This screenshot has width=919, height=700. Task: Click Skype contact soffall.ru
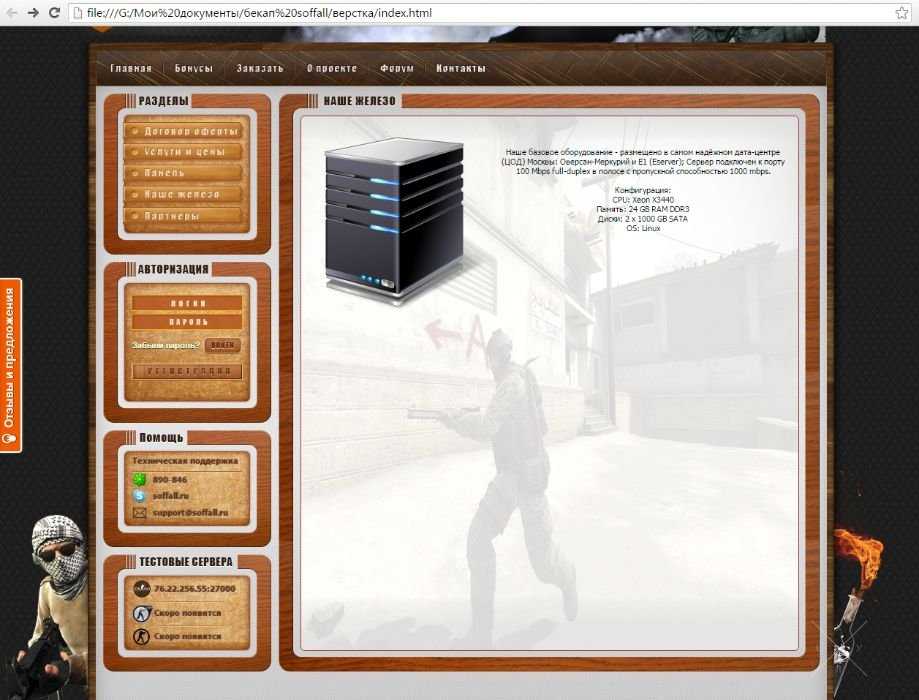[171, 496]
